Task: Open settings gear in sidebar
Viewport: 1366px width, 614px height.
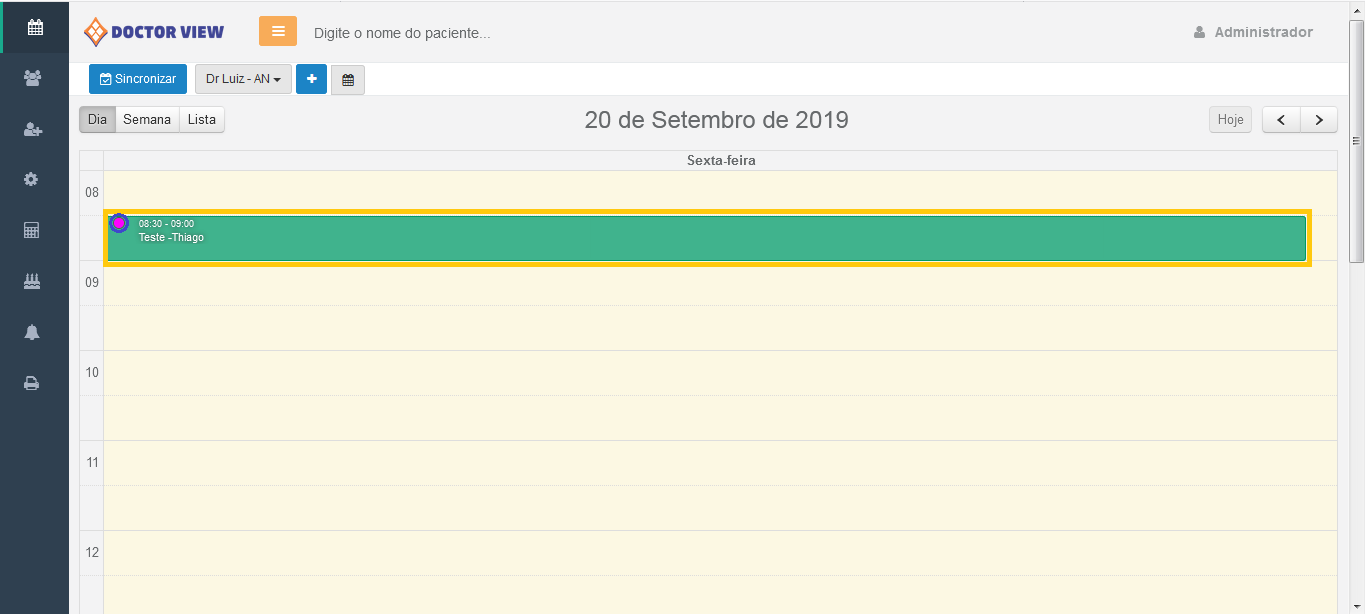Action: click(32, 180)
